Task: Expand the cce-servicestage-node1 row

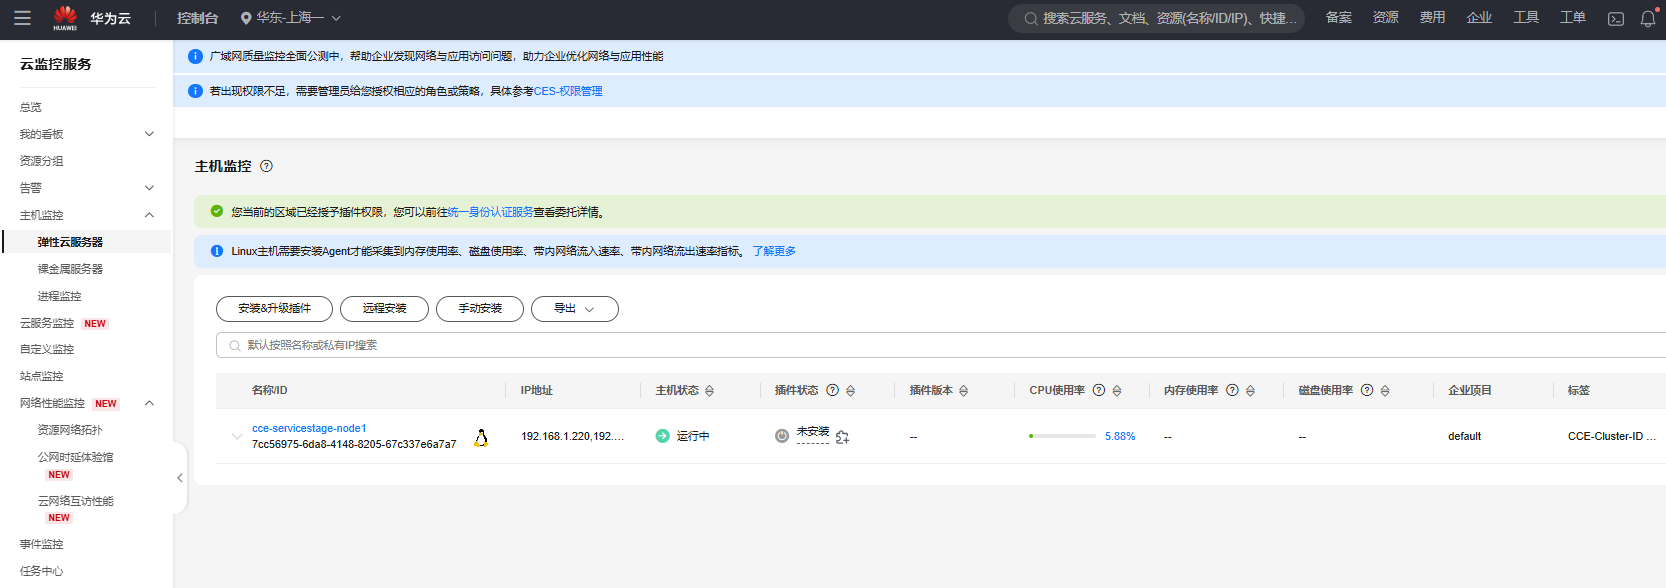Action: click(236, 436)
